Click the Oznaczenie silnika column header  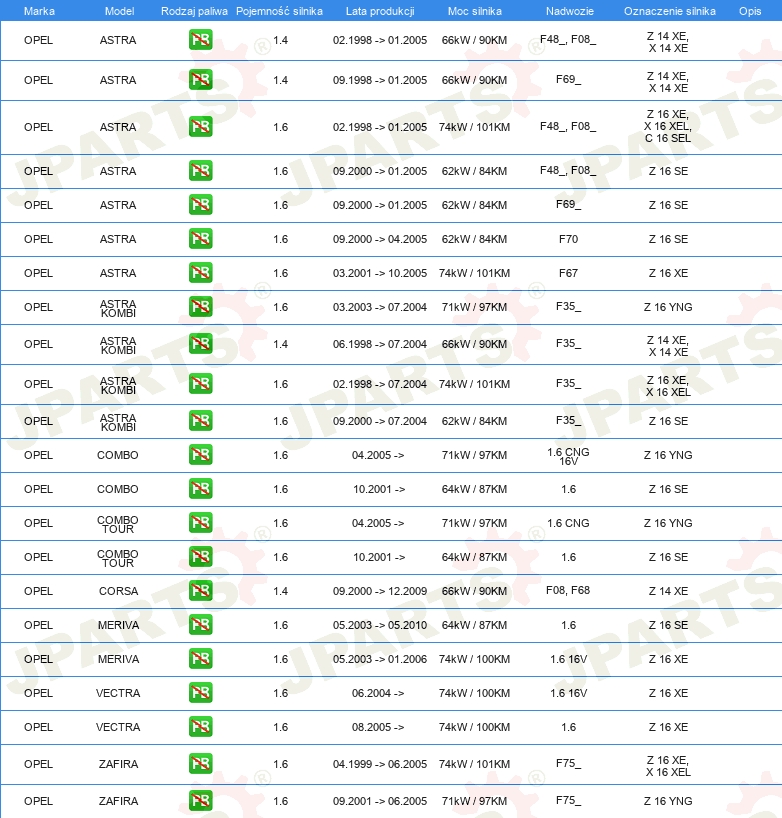(670, 11)
